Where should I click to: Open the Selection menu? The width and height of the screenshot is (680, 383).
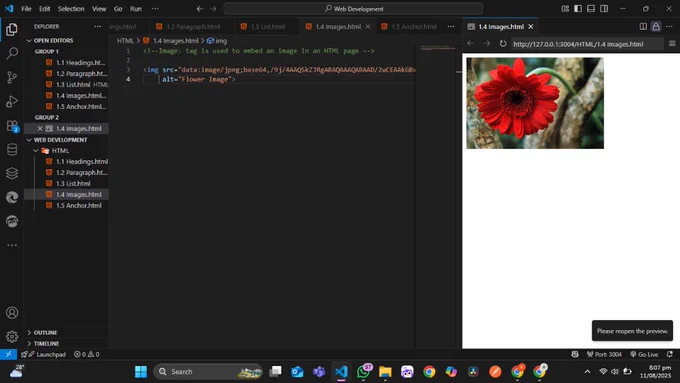coord(71,9)
